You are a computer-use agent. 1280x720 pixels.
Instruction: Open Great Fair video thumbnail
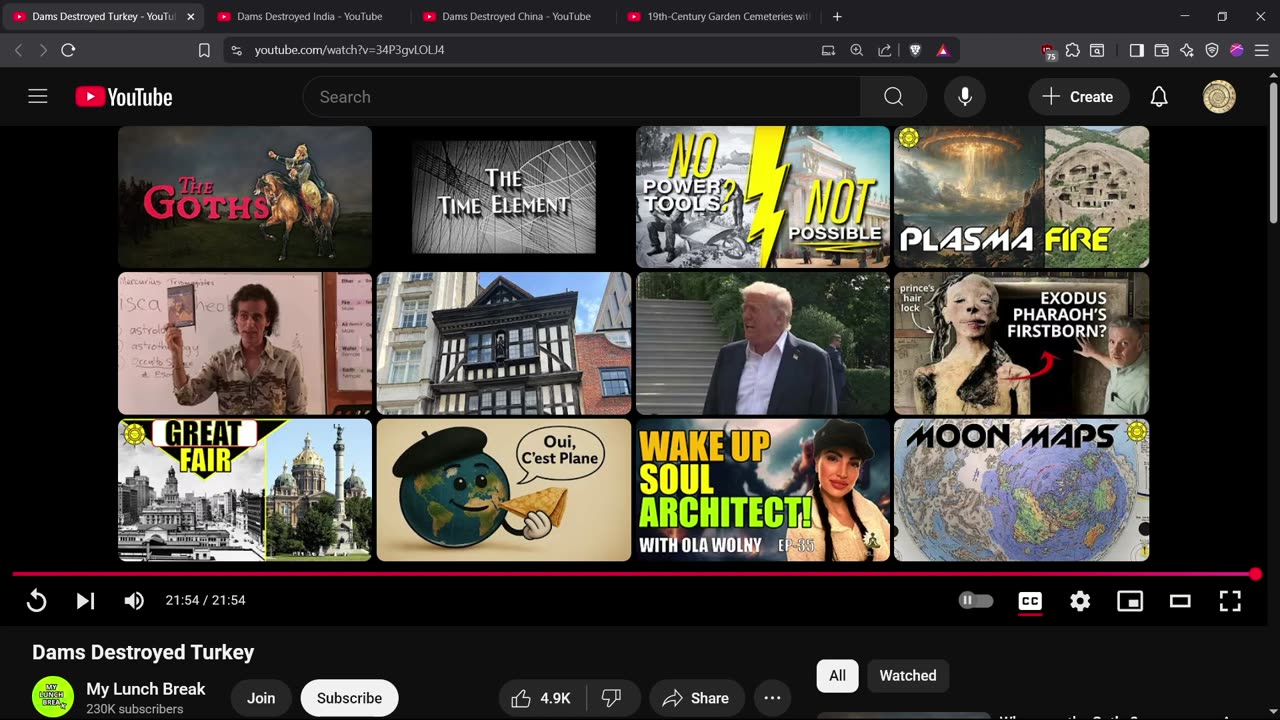tap(245, 490)
